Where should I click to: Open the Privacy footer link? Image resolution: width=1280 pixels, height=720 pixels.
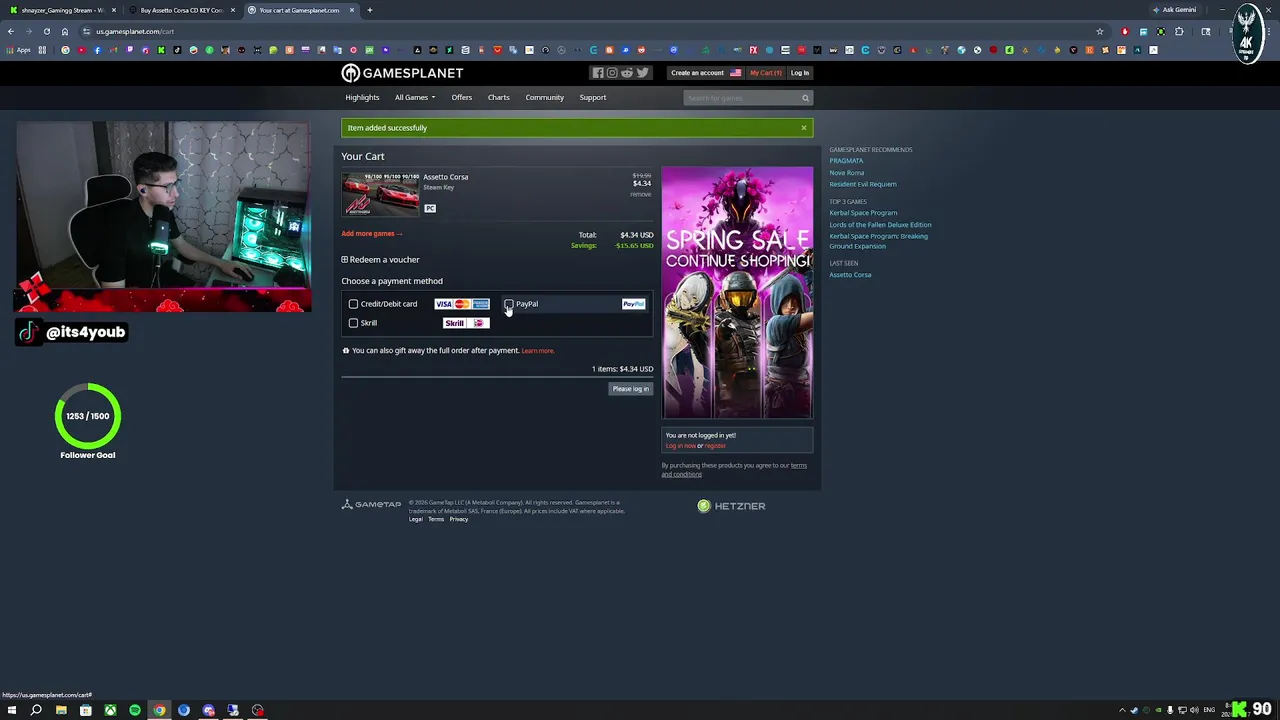click(458, 519)
